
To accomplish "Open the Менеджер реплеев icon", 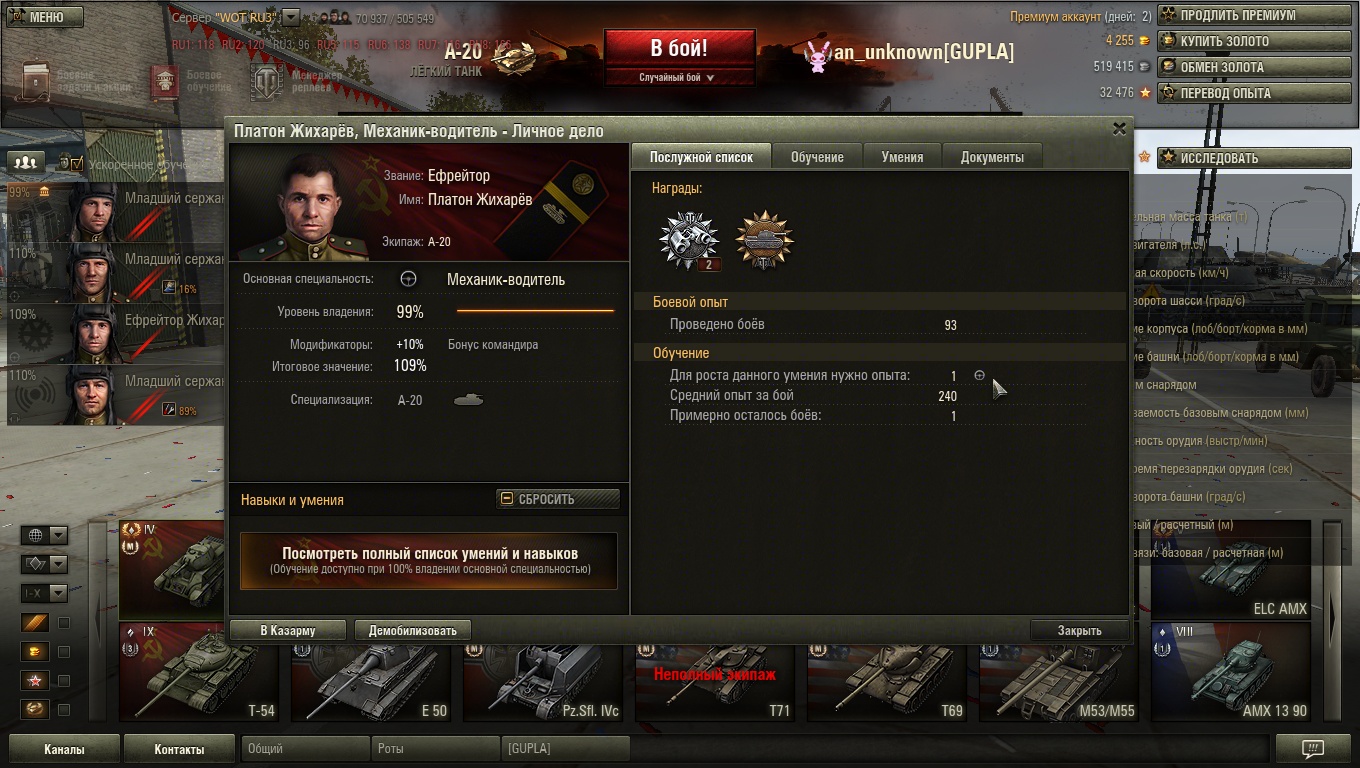I will [267, 81].
